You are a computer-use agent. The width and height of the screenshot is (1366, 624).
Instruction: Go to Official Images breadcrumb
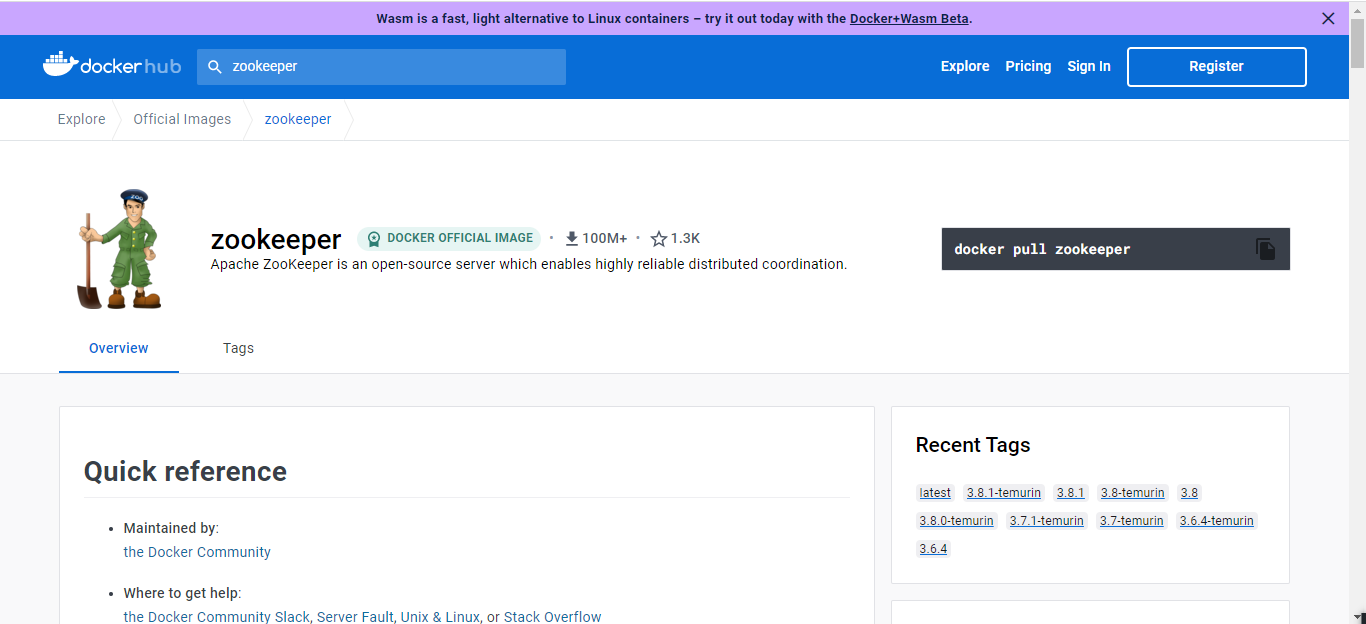click(x=182, y=119)
